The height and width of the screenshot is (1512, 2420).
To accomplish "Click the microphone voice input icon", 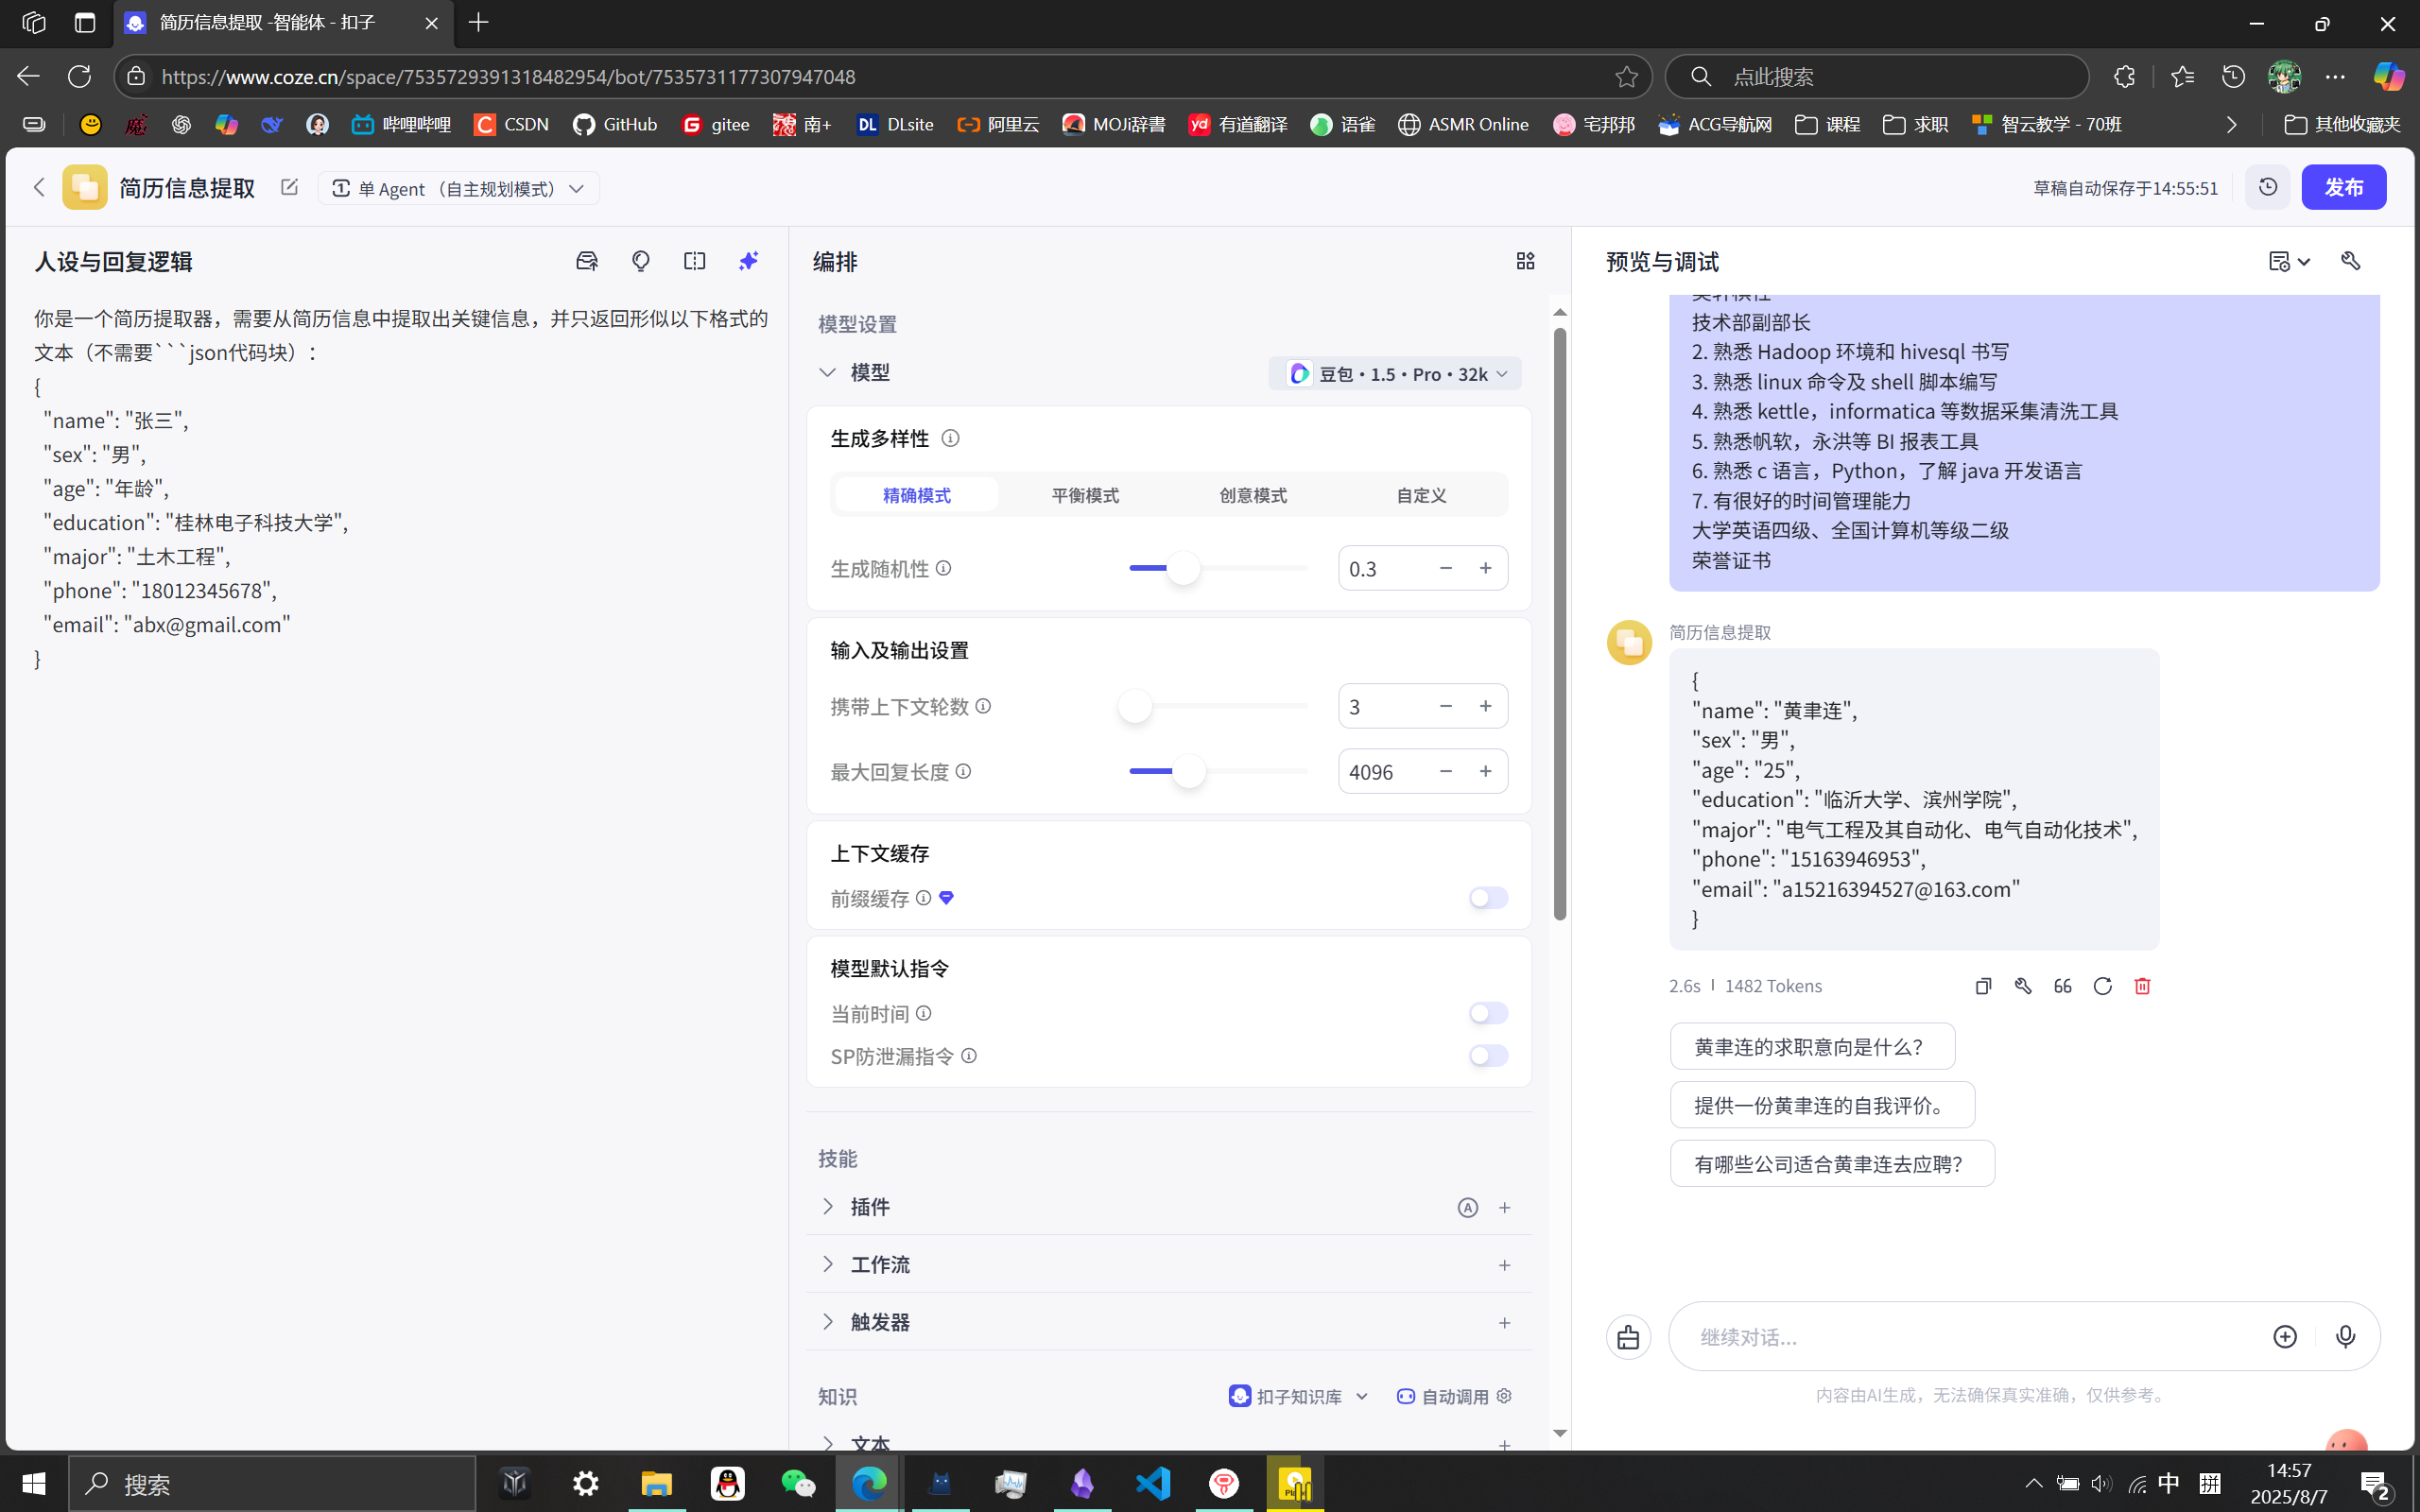I will pyautogui.click(x=2345, y=1337).
